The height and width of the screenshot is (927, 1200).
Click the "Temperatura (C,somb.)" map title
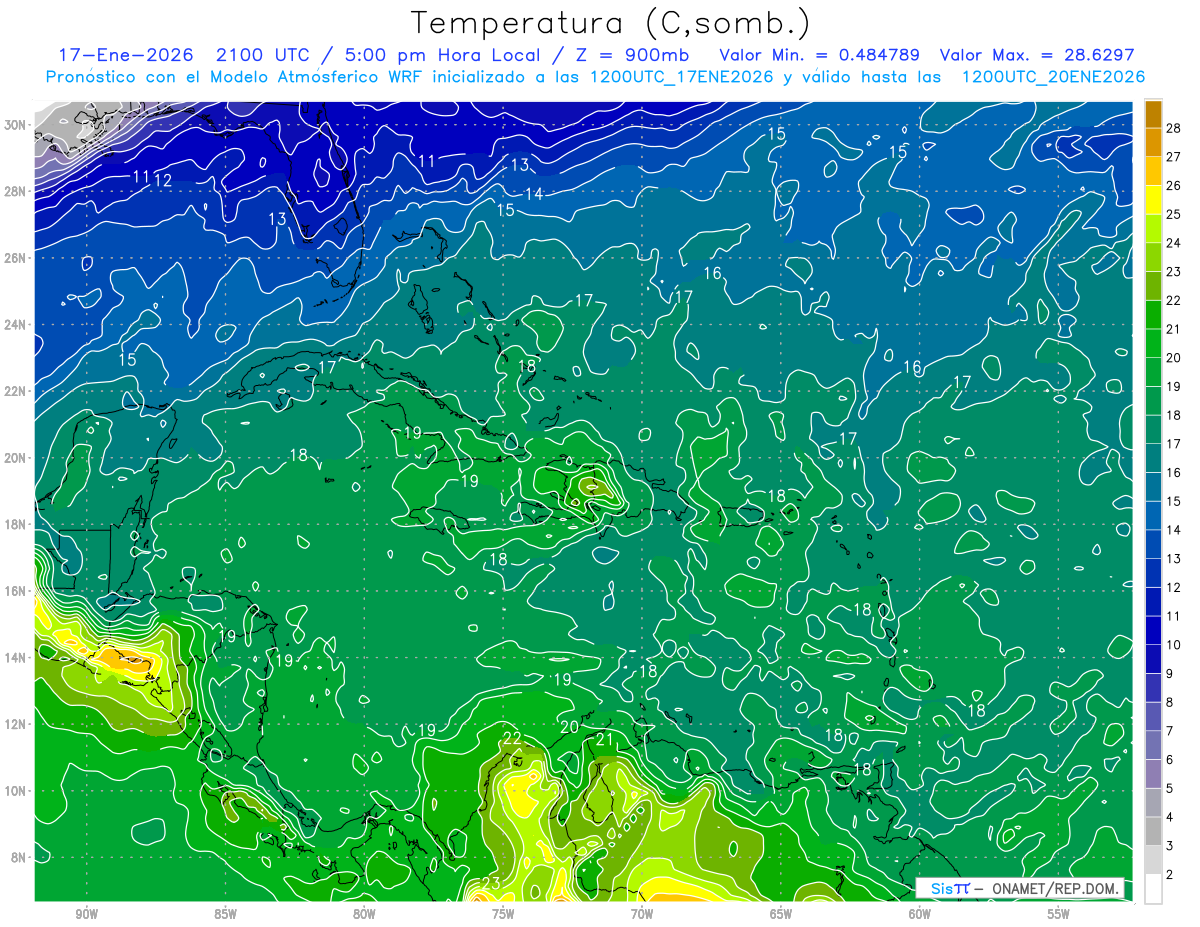[610, 23]
